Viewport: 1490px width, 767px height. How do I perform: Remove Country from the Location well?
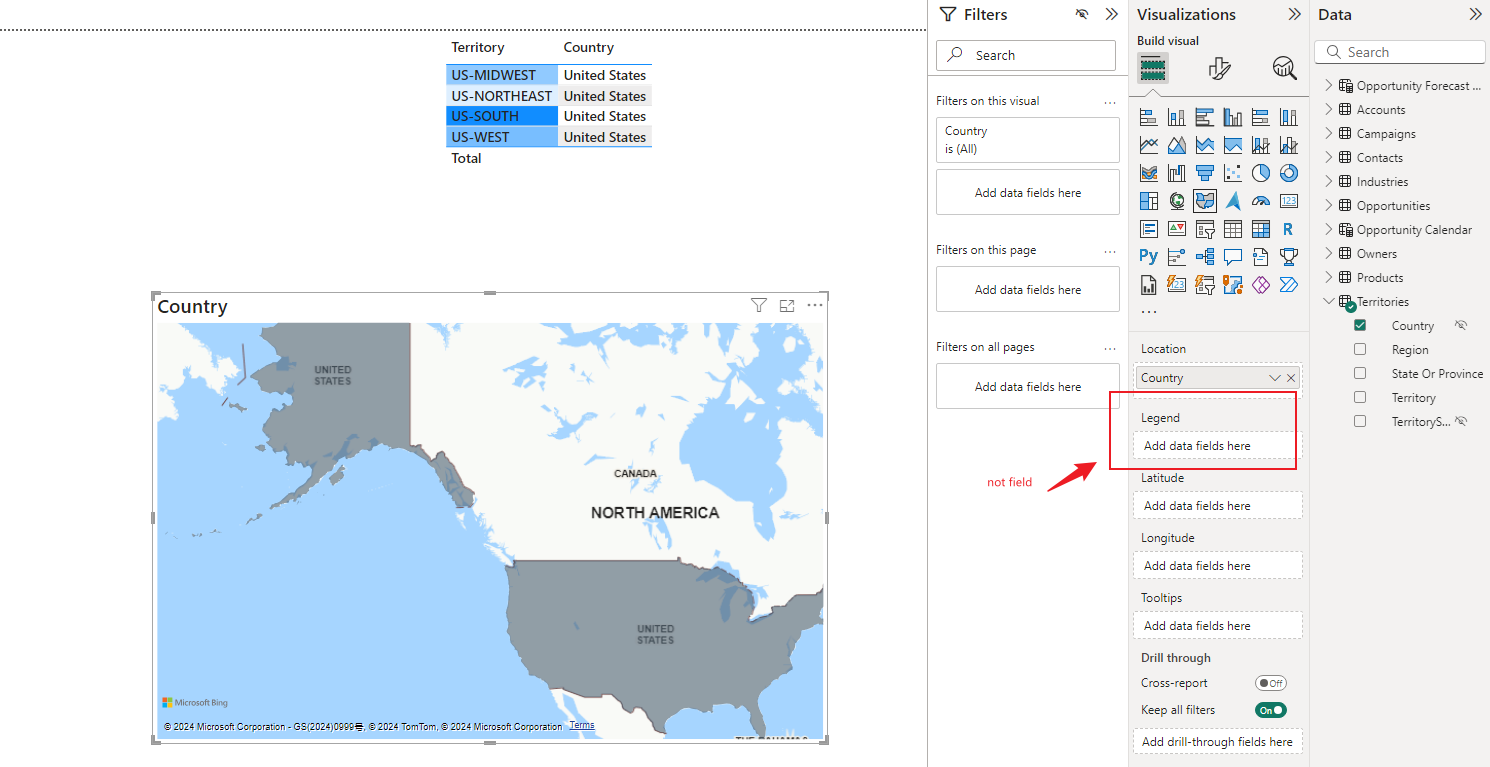[x=1291, y=378]
